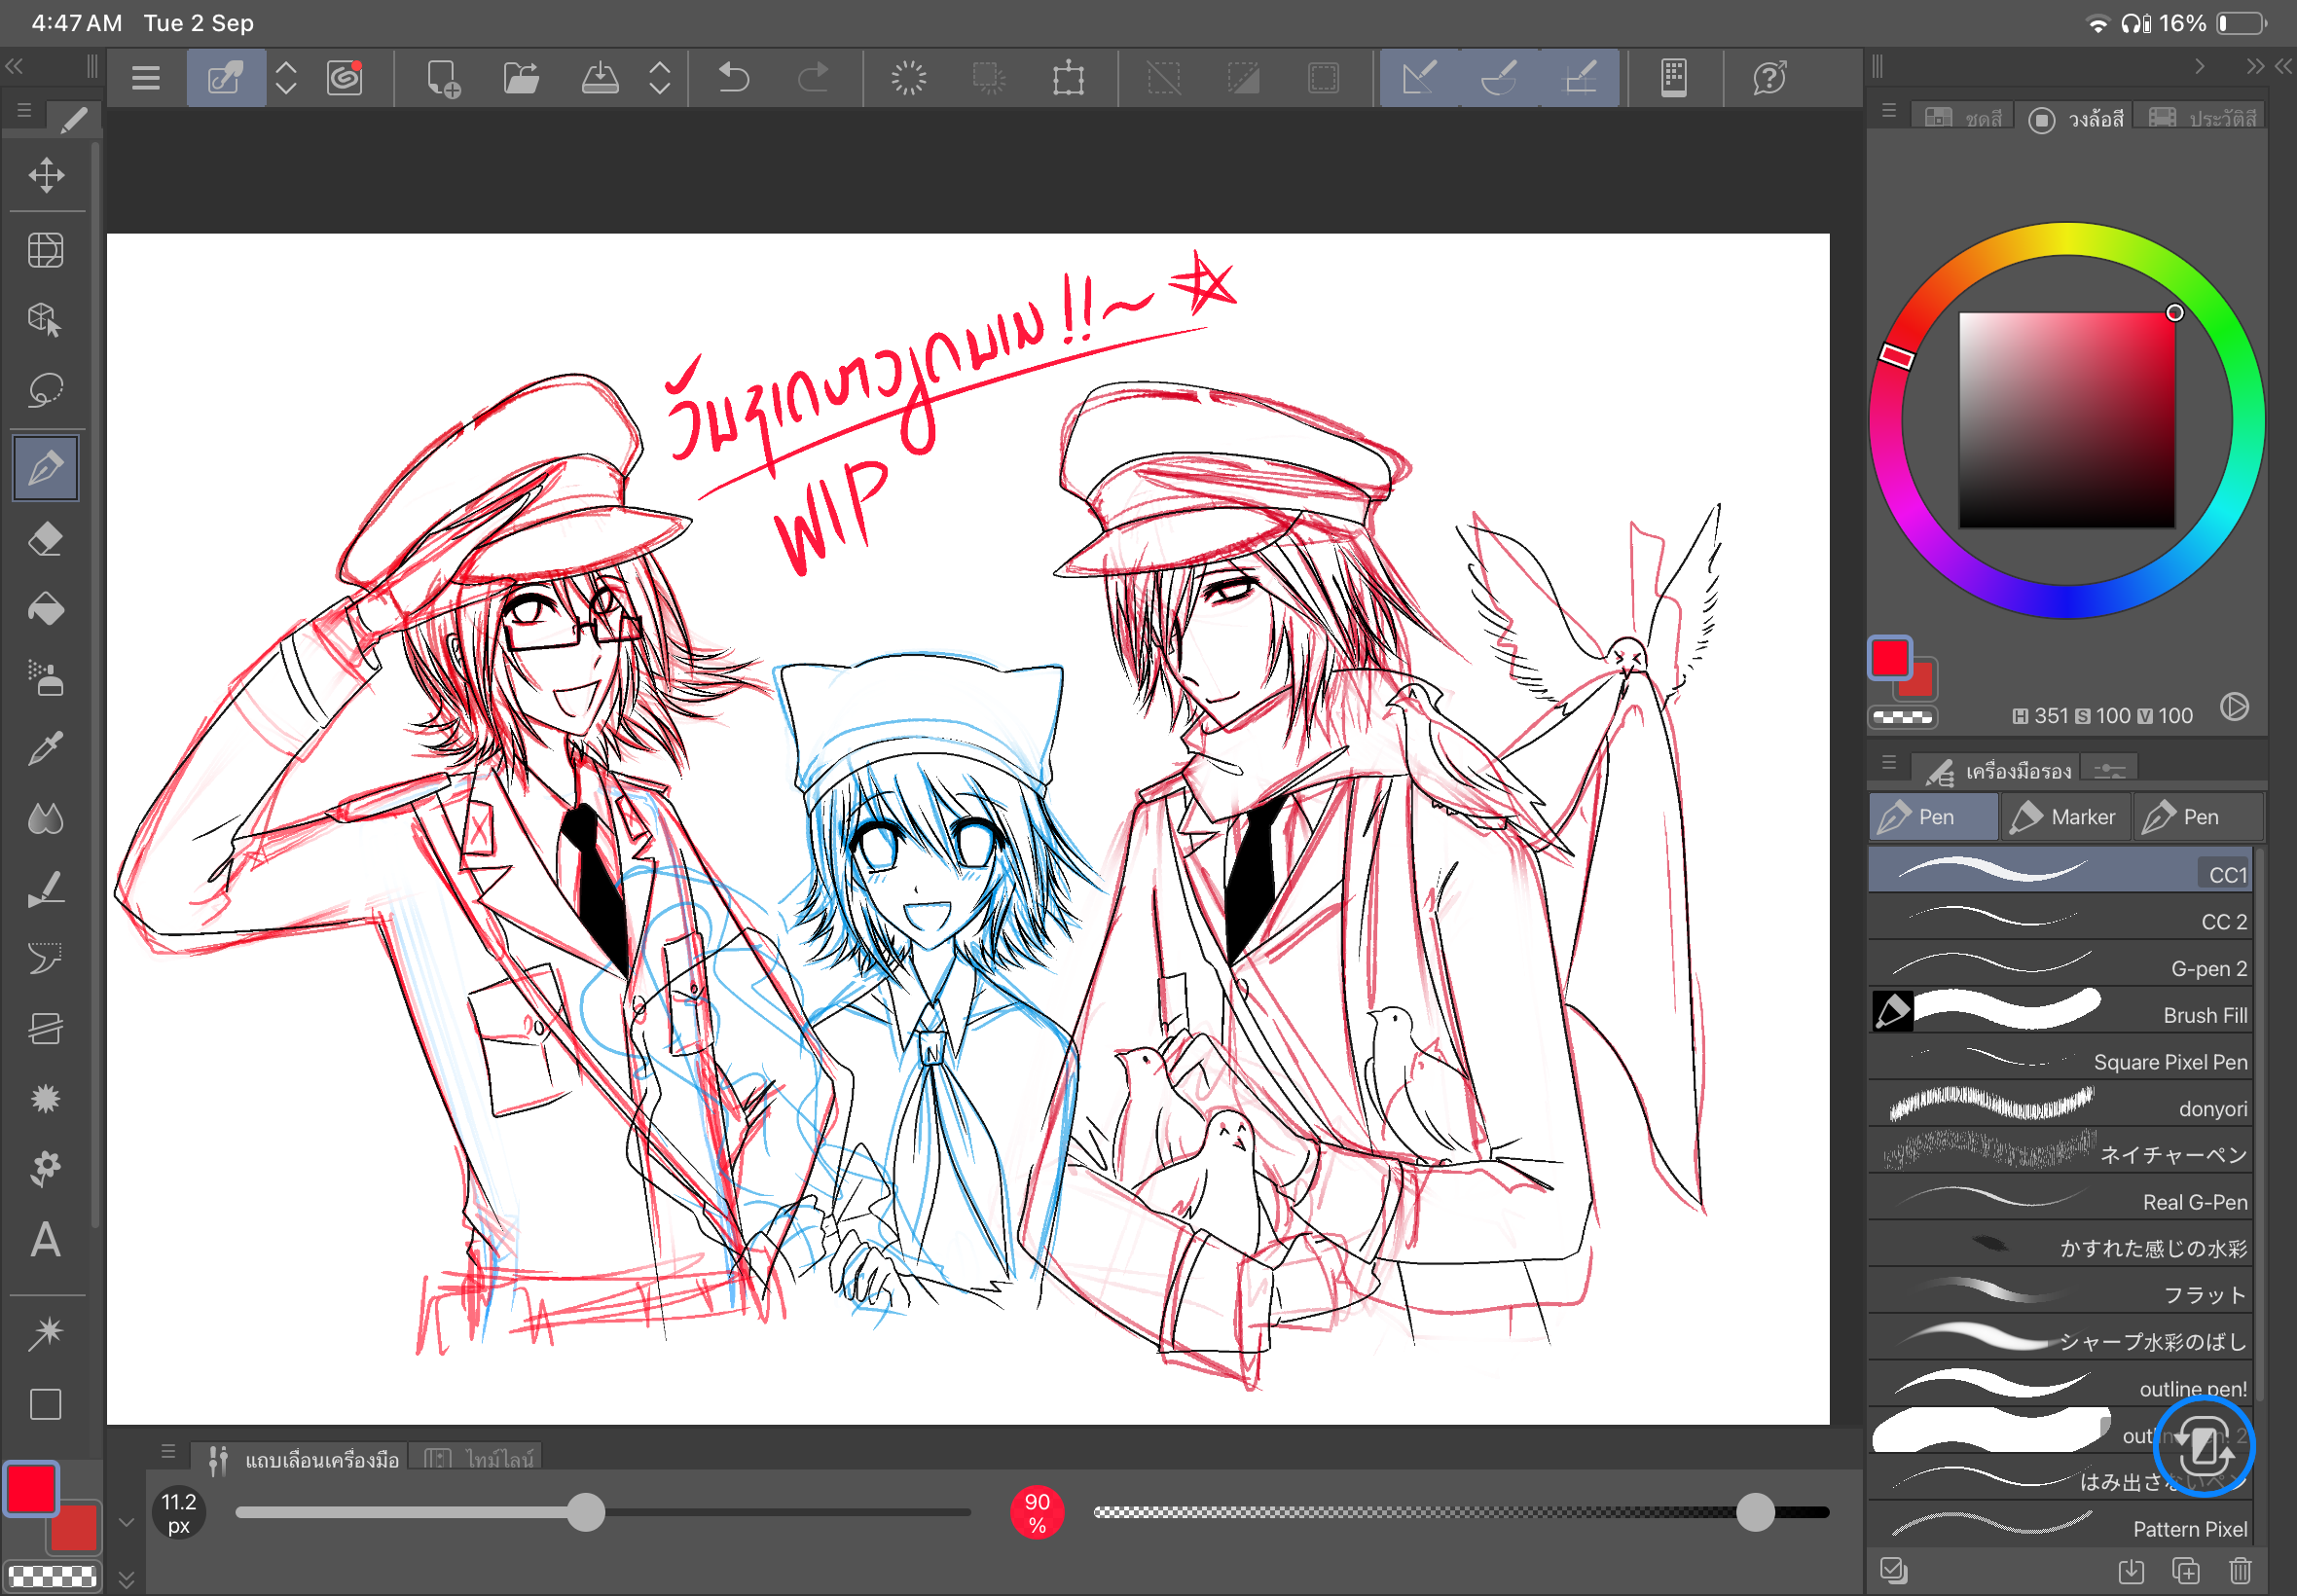Screen dimensions: 2297x1596
Task: Expand the save options chevron
Action: (x=659, y=77)
